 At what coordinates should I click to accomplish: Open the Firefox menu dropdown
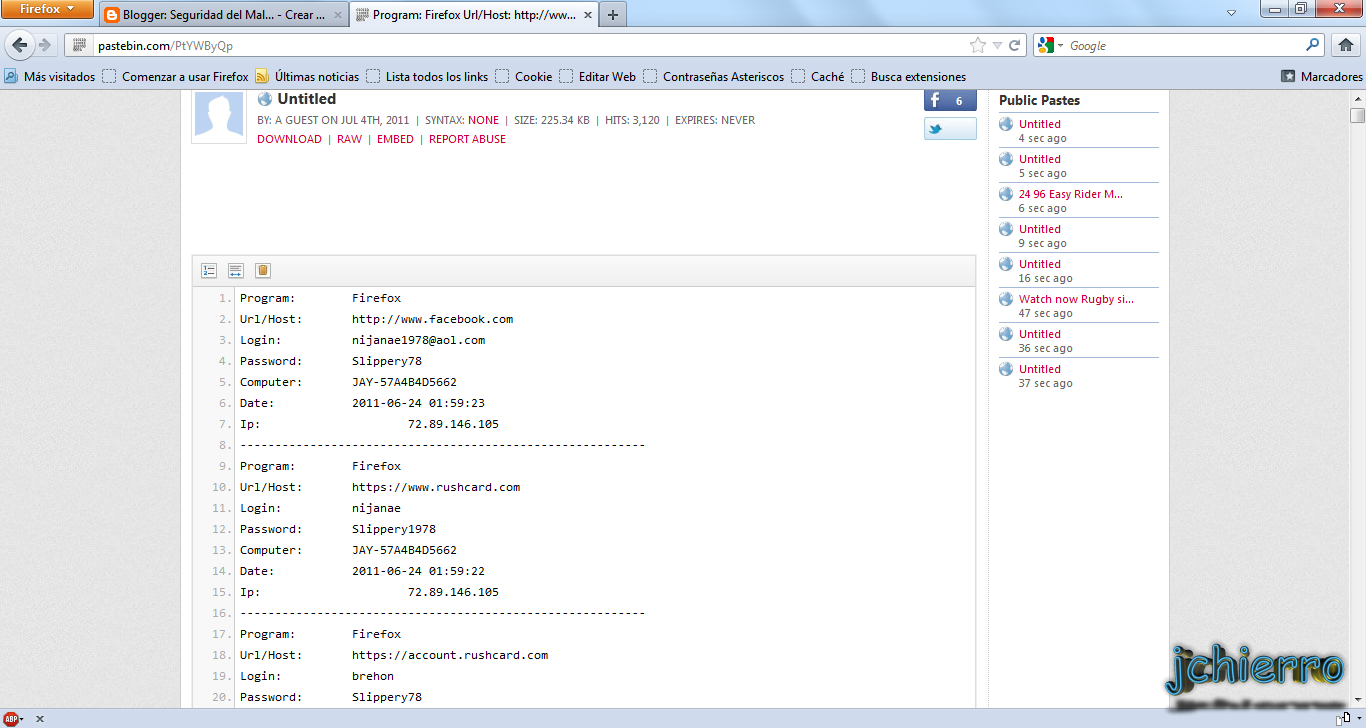(48, 9)
